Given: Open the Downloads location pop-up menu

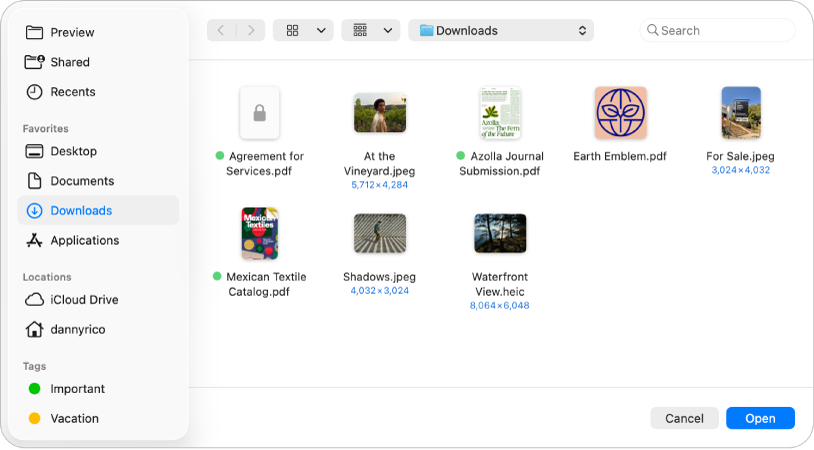Looking at the screenshot, I should [501, 31].
